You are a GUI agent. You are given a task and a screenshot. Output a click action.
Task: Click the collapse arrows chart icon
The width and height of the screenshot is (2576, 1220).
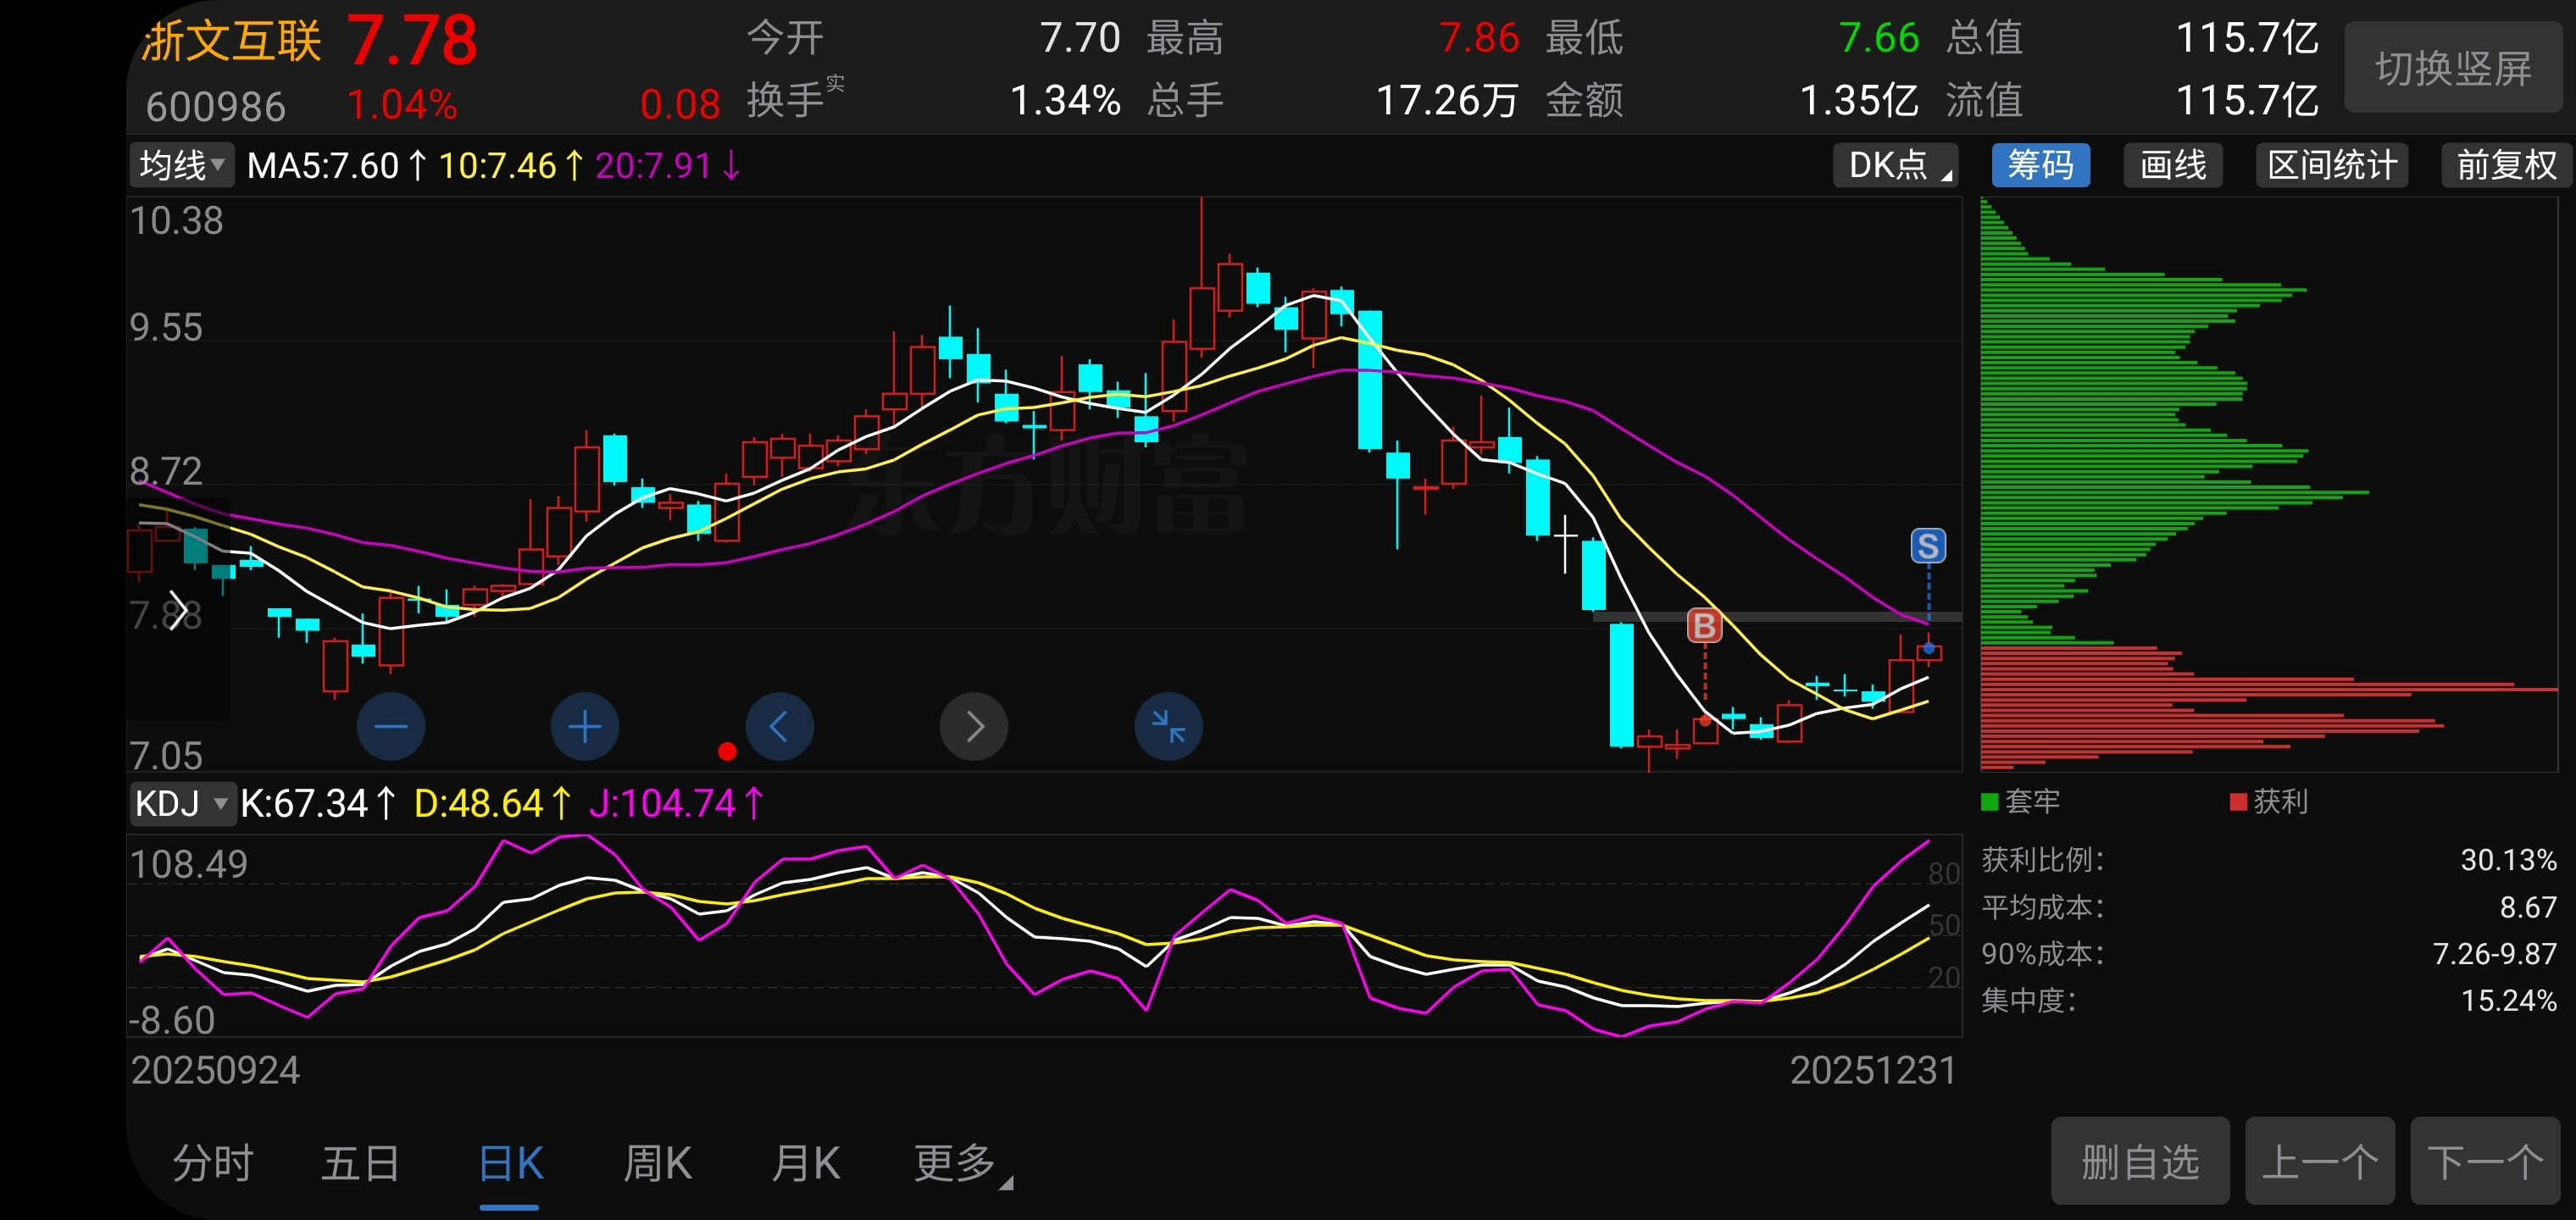pyautogui.click(x=1168, y=726)
